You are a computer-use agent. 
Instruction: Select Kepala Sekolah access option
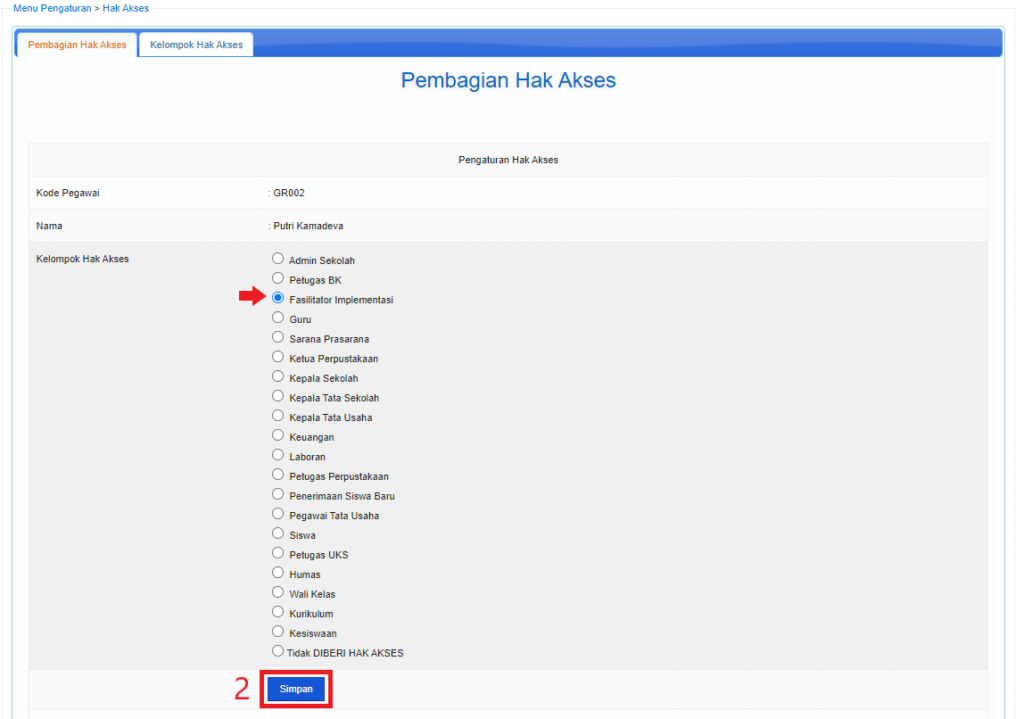(x=277, y=377)
